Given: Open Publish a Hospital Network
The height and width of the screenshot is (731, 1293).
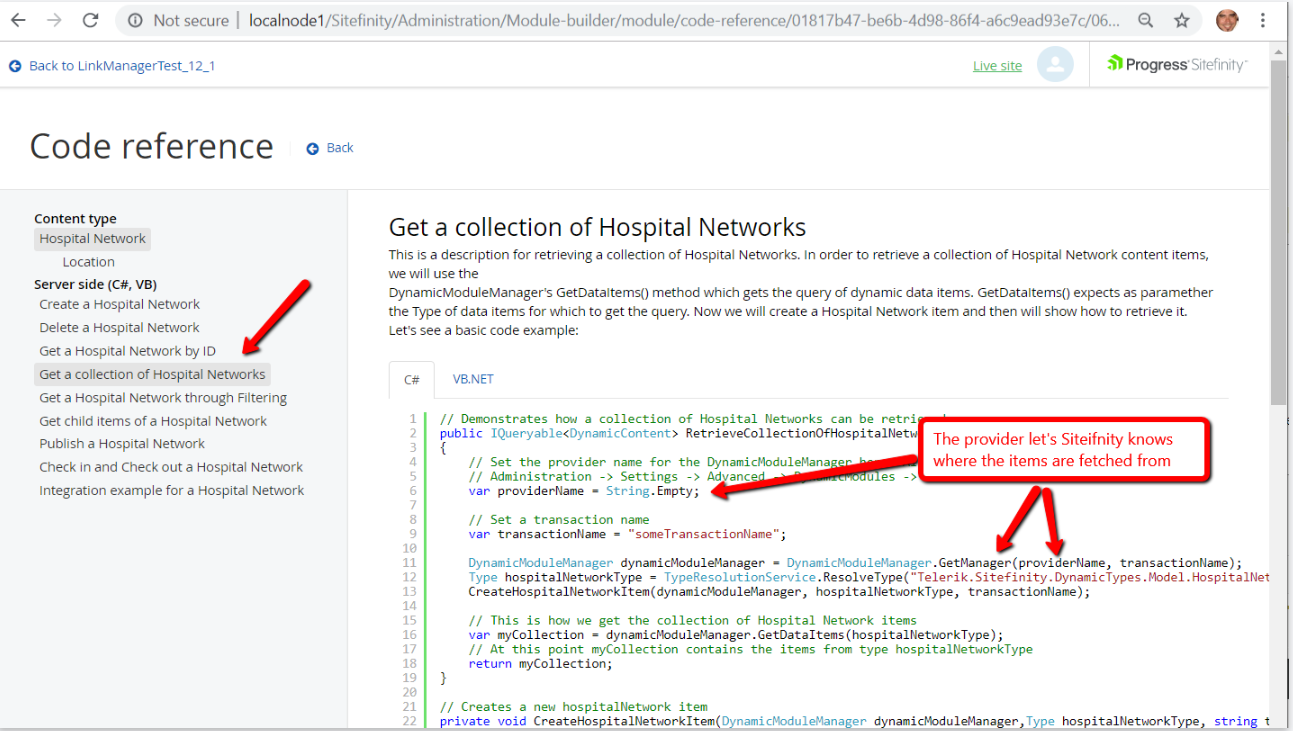Looking at the screenshot, I should click(122, 444).
